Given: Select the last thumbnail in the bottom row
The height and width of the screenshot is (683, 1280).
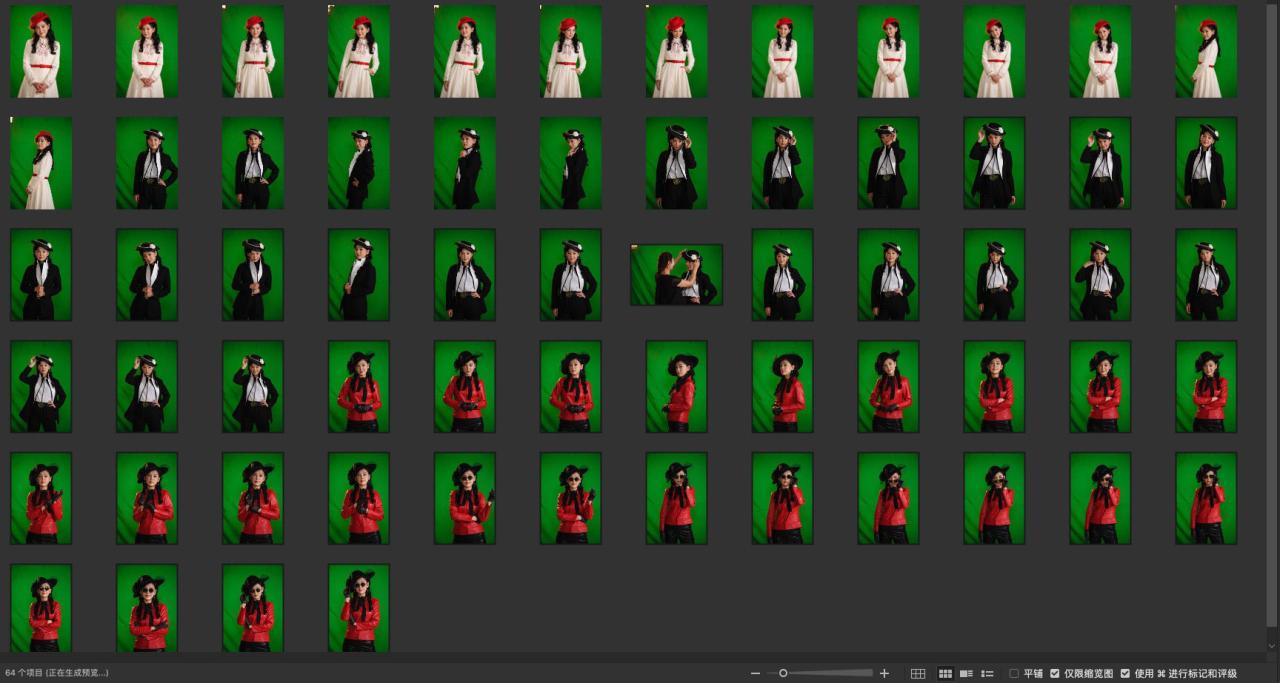Looking at the screenshot, I should pyautogui.click(x=359, y=609).
